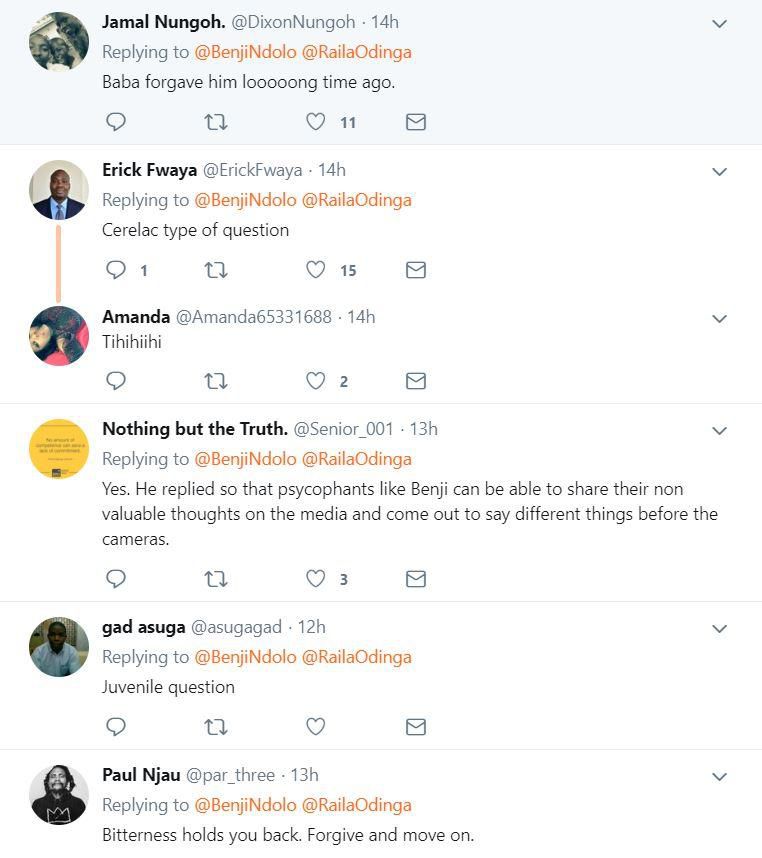Like Amanda's 'Tihihiihi' reply
The image size is (762, 858).
pyautogui.click(x=315, y=380)
